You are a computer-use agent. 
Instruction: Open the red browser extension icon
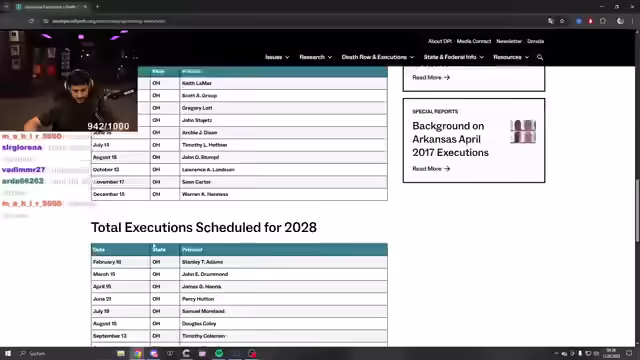[591, 21]
